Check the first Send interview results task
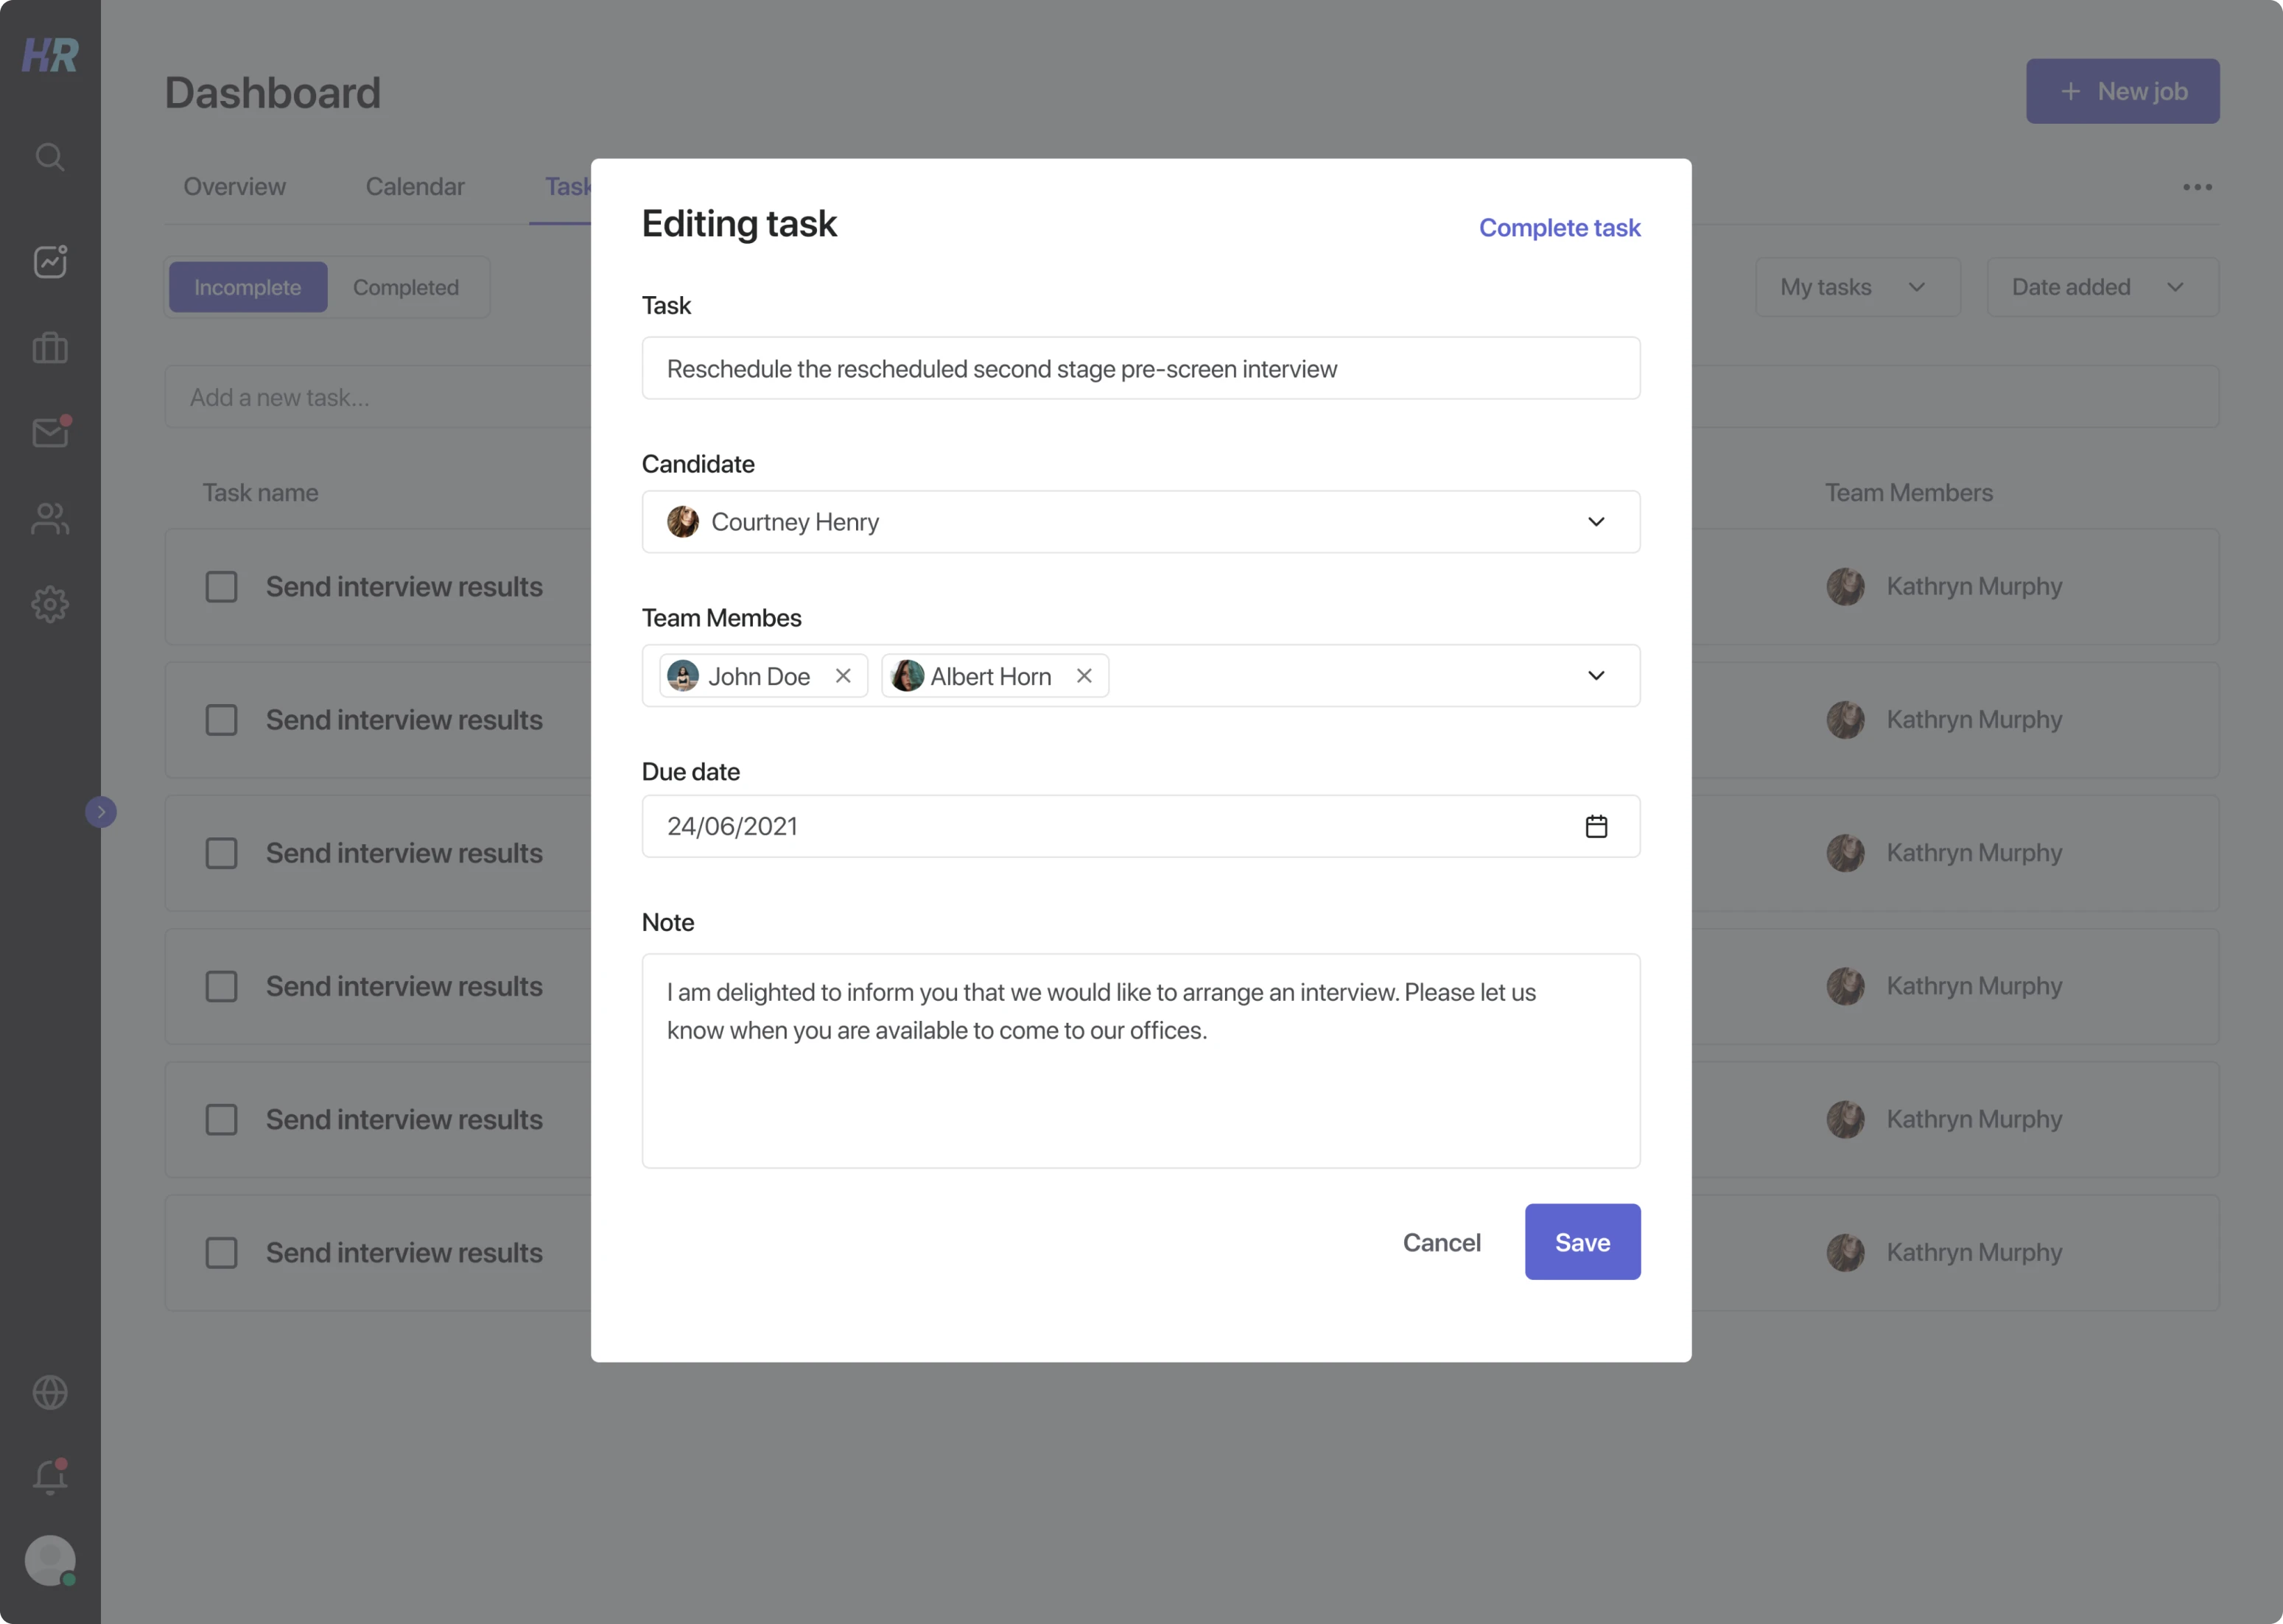The width and height of the screenshot is (2283, 1624). [221, 587]
